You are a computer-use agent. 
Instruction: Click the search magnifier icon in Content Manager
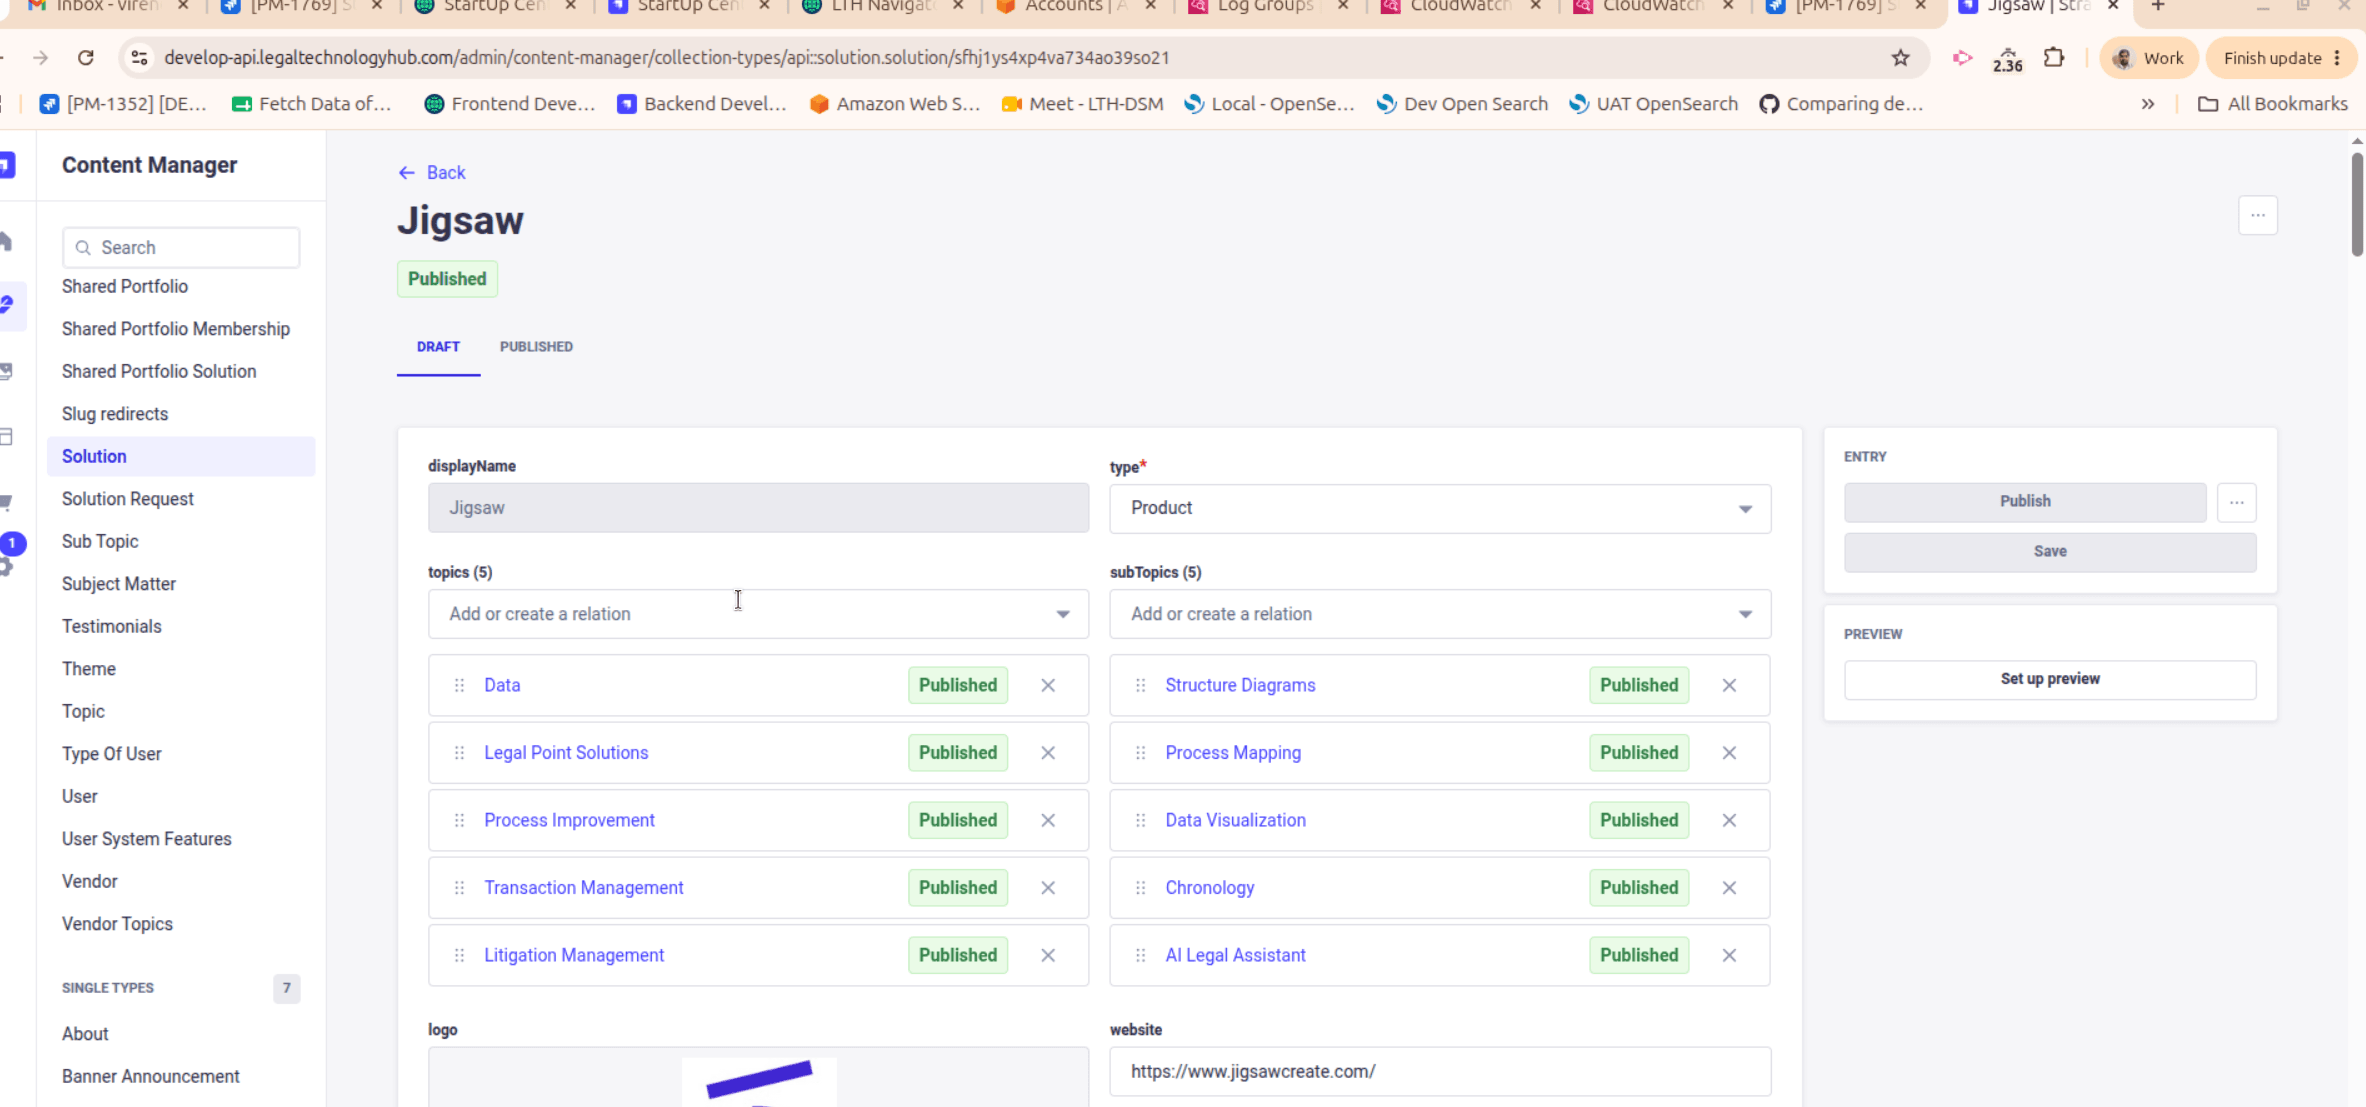84,247
